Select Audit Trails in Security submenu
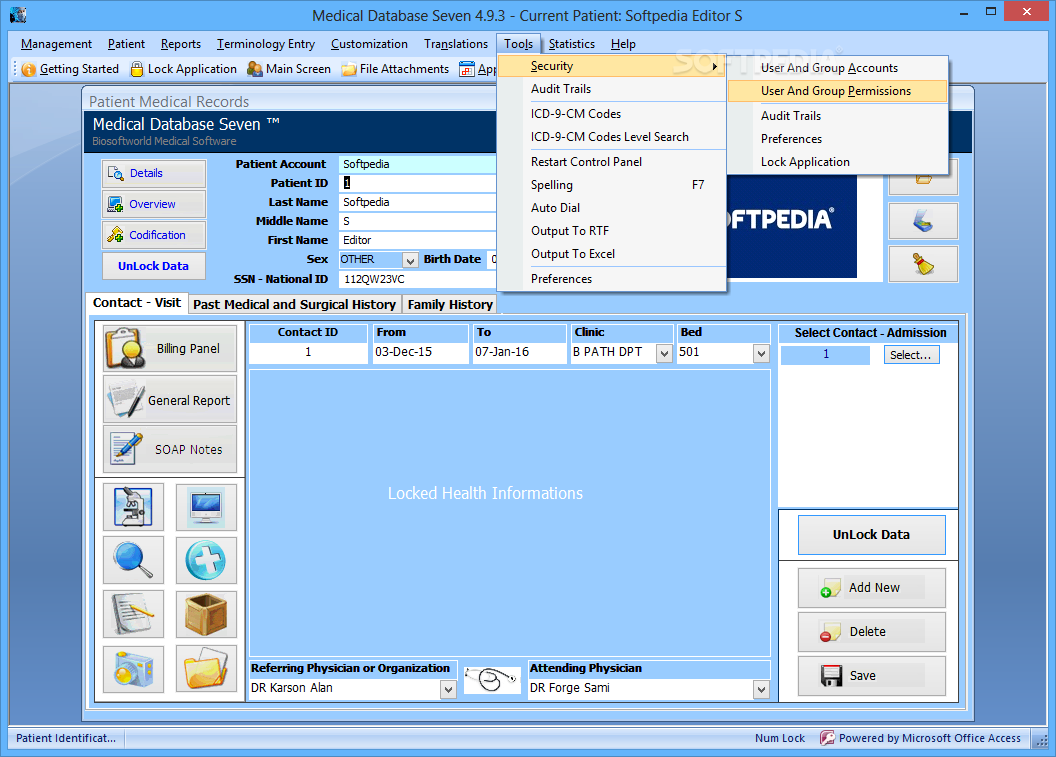 point(838,116)
